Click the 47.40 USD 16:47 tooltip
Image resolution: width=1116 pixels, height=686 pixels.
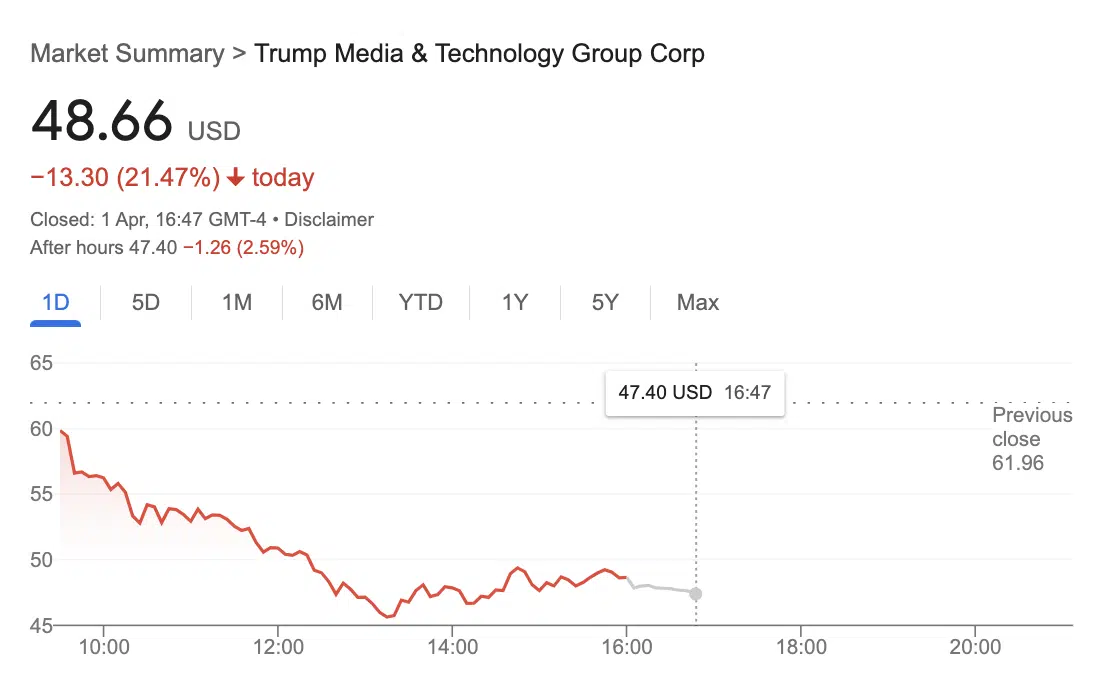click(x=695, y=392)
